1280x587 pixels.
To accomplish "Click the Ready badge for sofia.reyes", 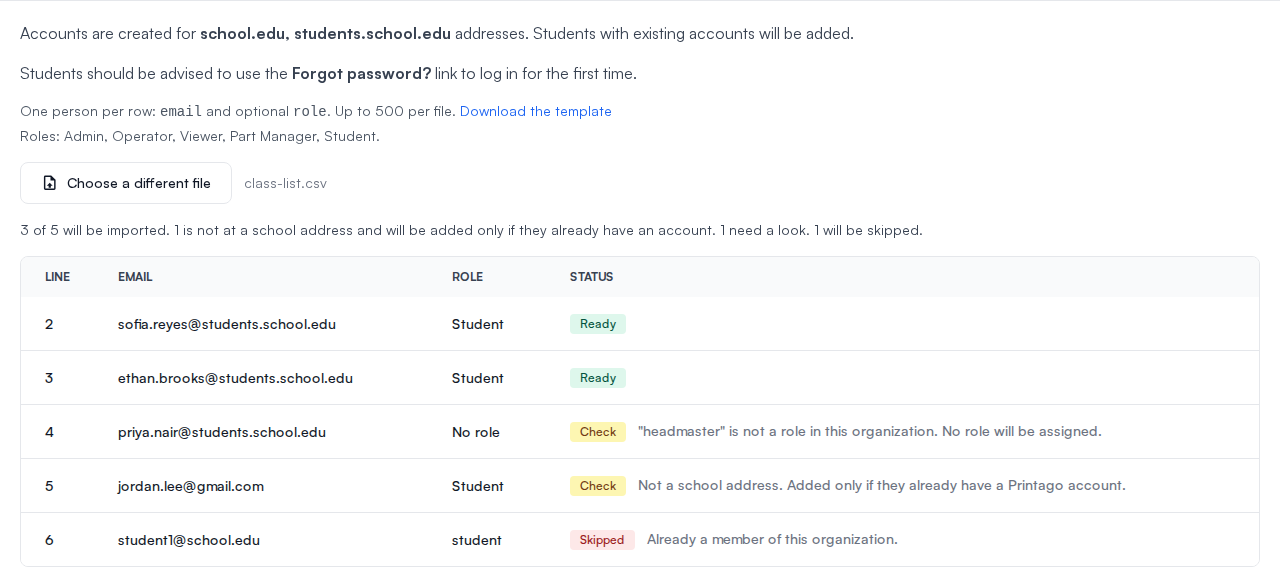I will pyautogui.click(x=598, y=324).
